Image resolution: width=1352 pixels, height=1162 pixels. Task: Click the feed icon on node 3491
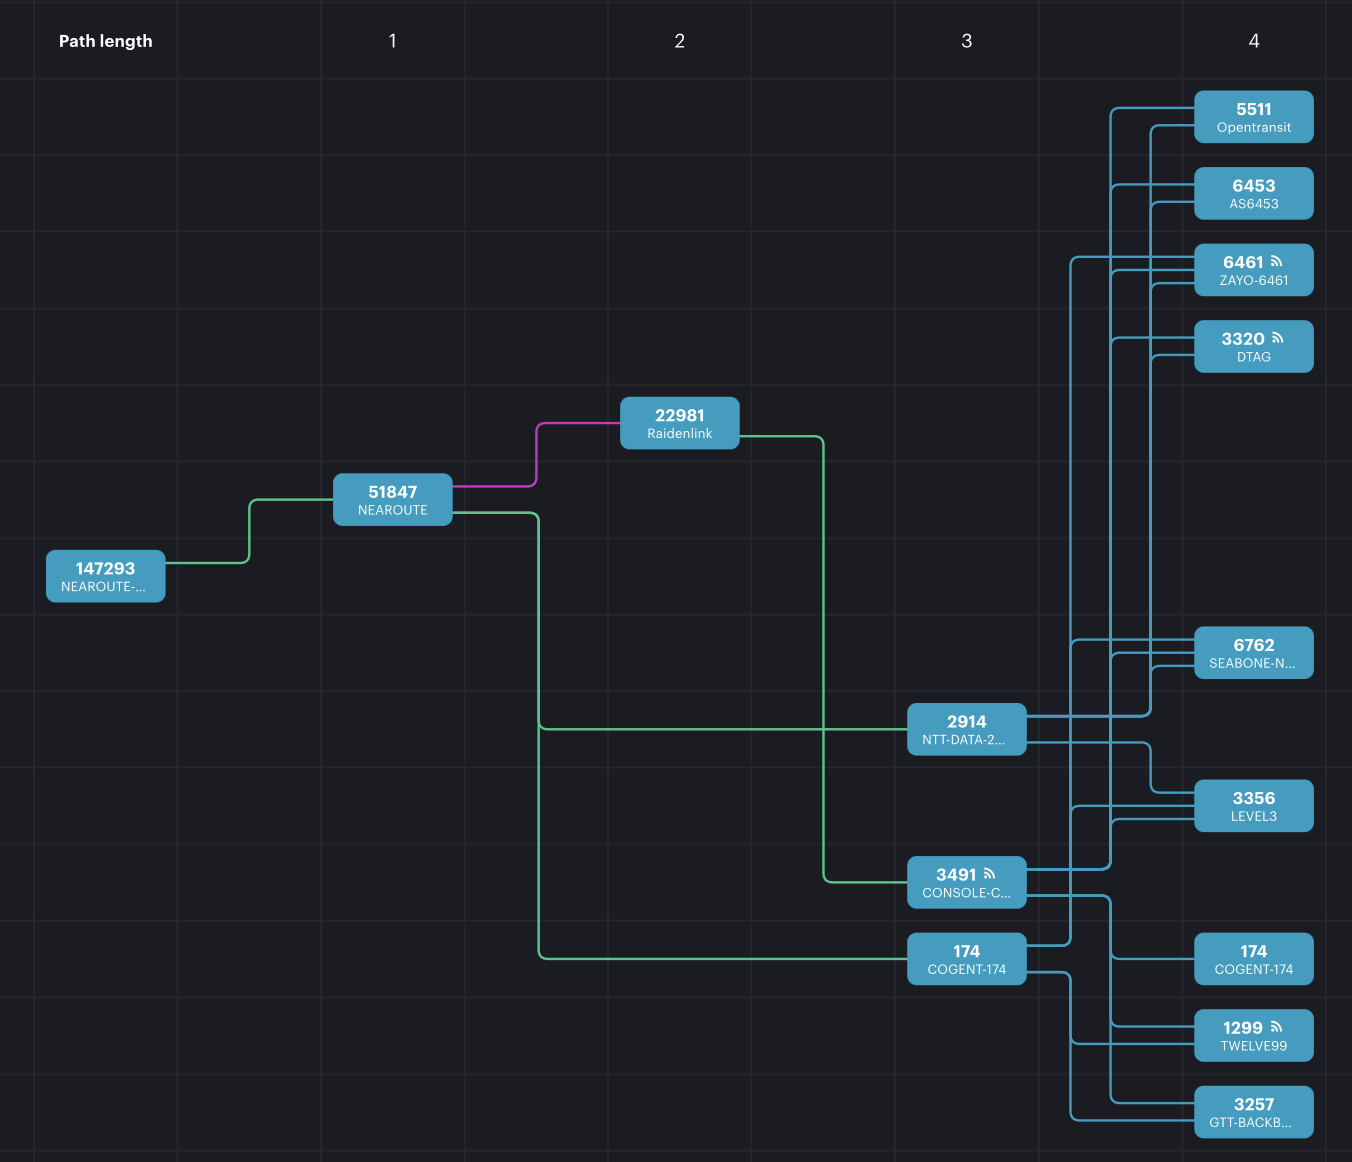point(989,873)
